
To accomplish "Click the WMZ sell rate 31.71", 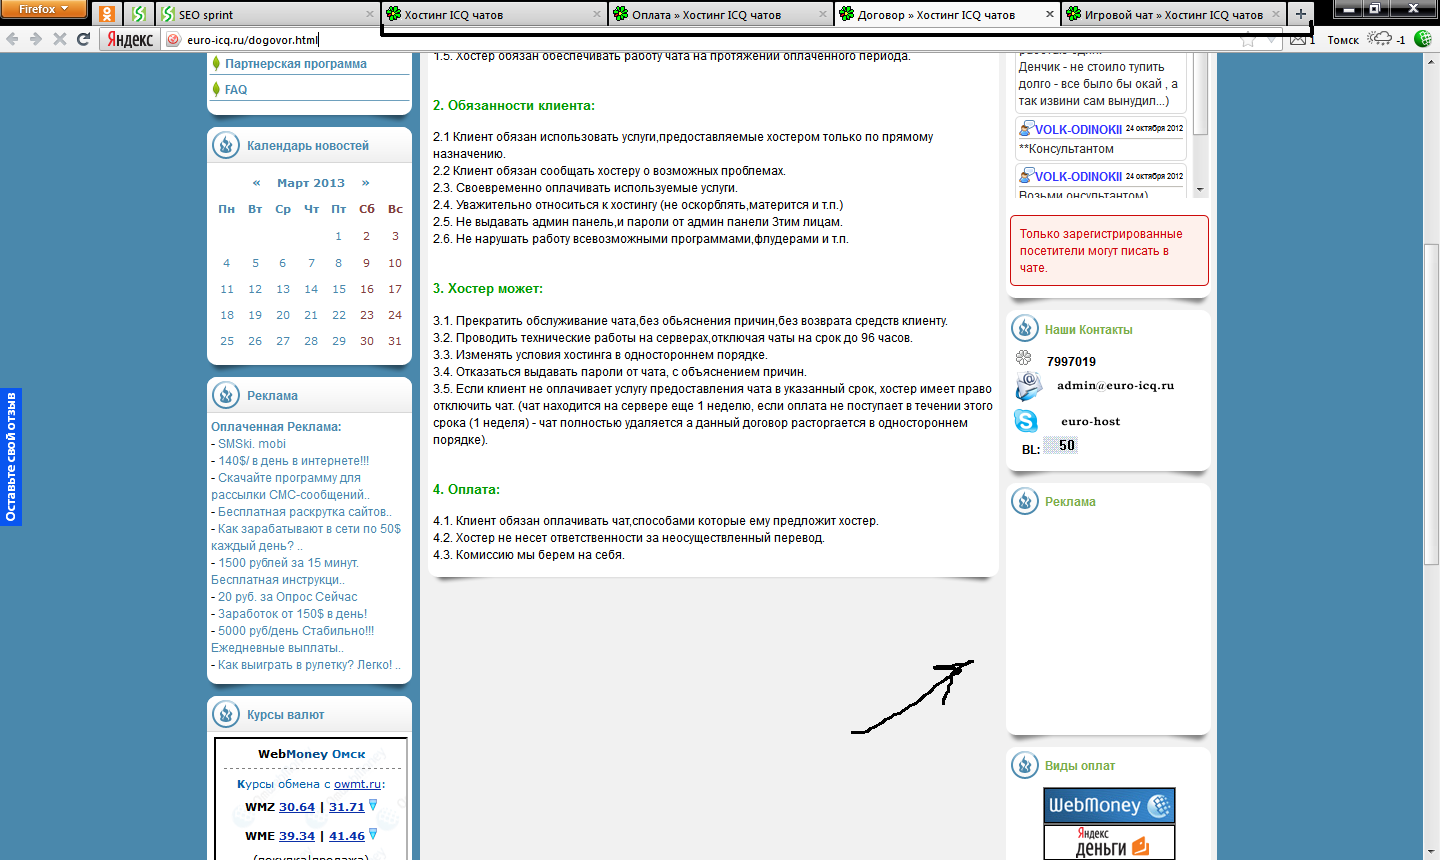I will pyautogui.click(x=347, y=807).
